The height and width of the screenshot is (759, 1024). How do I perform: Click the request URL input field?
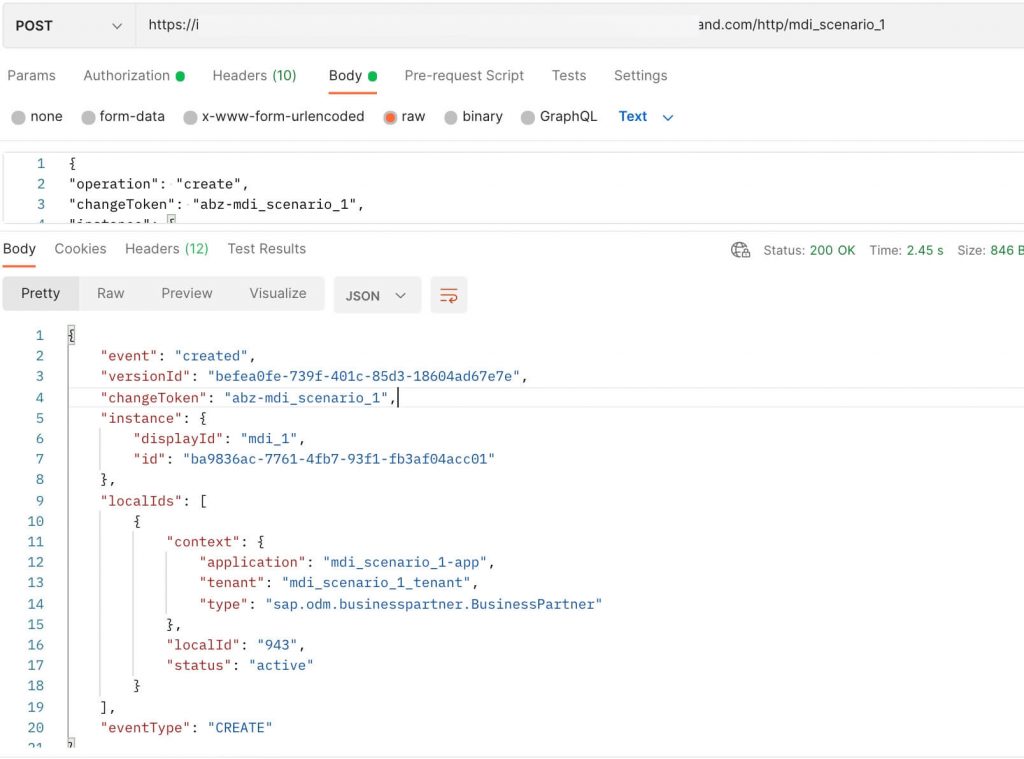579,25
